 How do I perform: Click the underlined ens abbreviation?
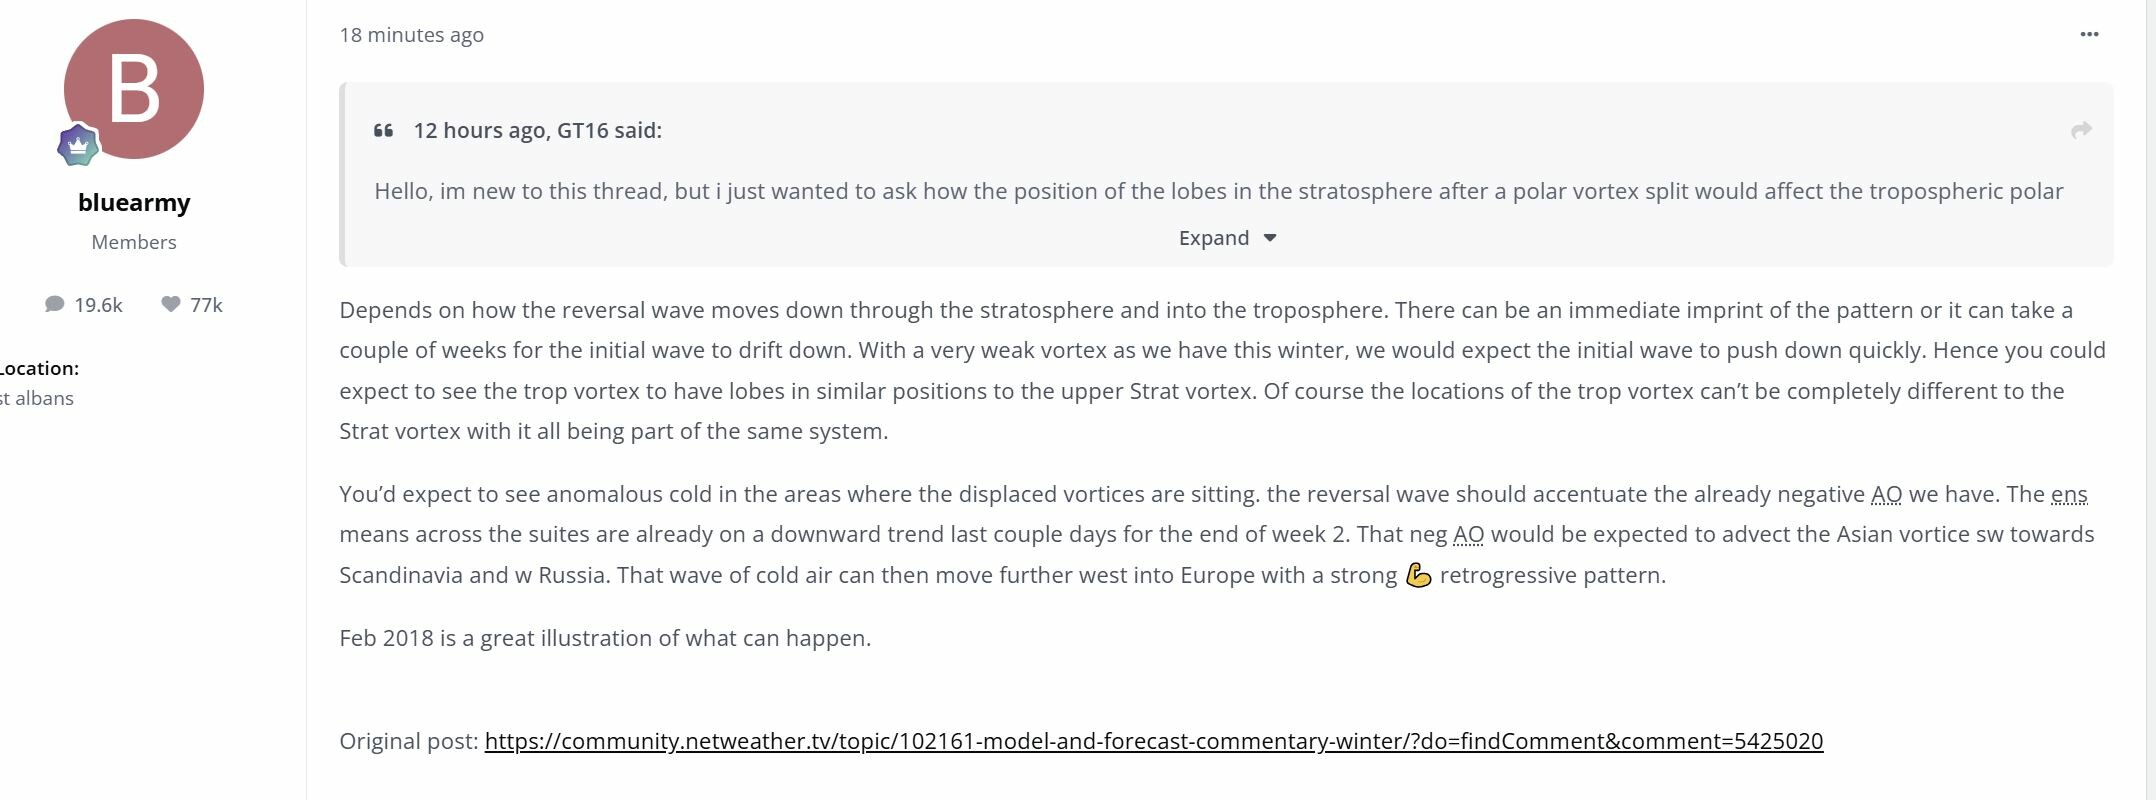click(2069, 494)
